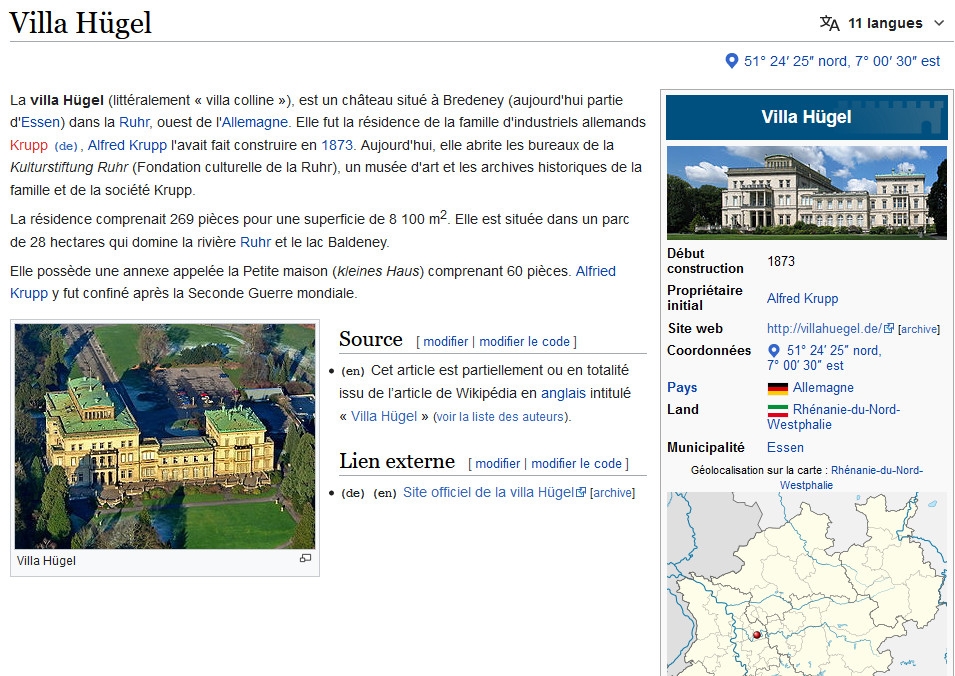This screenshot has width=955, height=676.
Task: Open the infobox photo of Villa Hügel
Action: pyautogui.click(x=806, y=193)
